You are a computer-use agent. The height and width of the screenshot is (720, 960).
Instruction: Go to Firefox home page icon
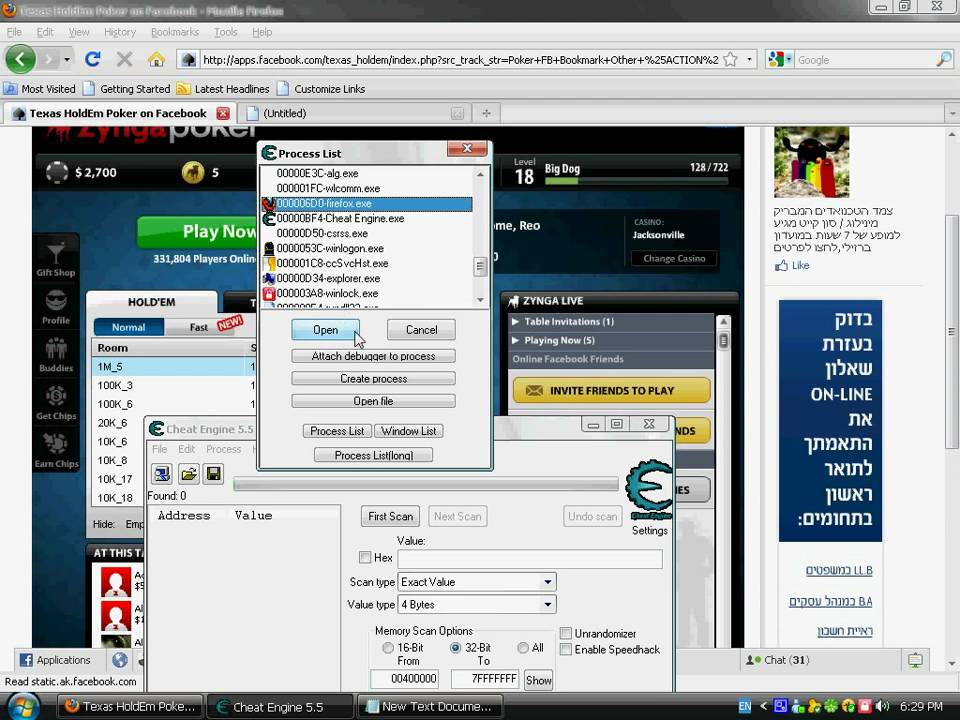pos(156,59)
